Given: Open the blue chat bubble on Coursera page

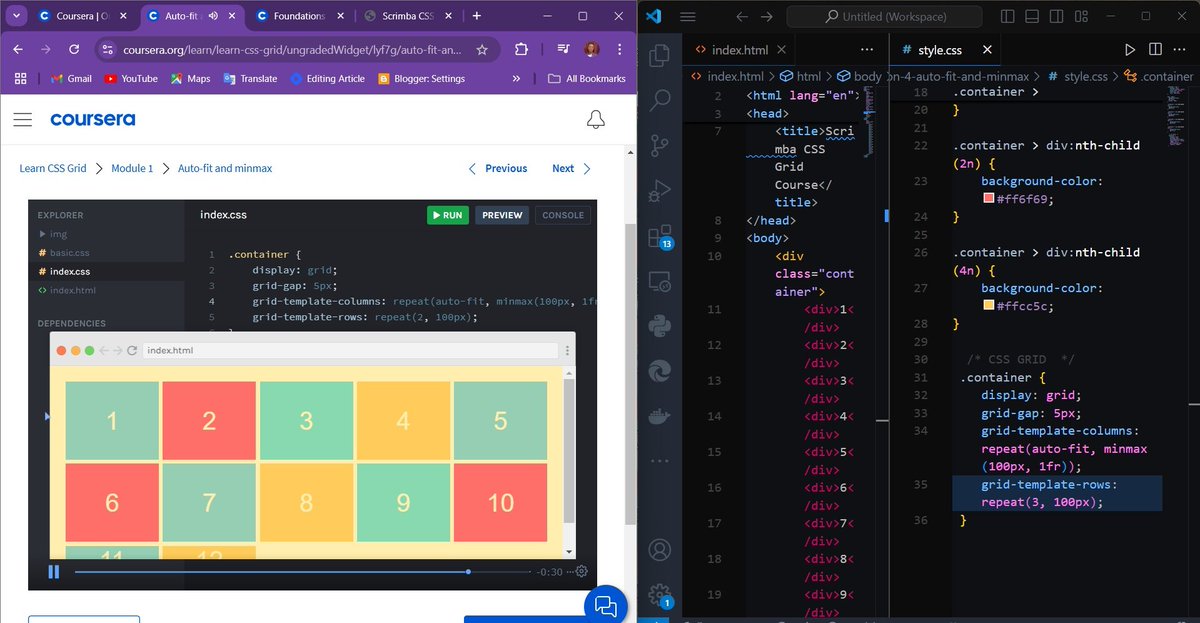Looking at the screenshot, I should pos(605,604).
